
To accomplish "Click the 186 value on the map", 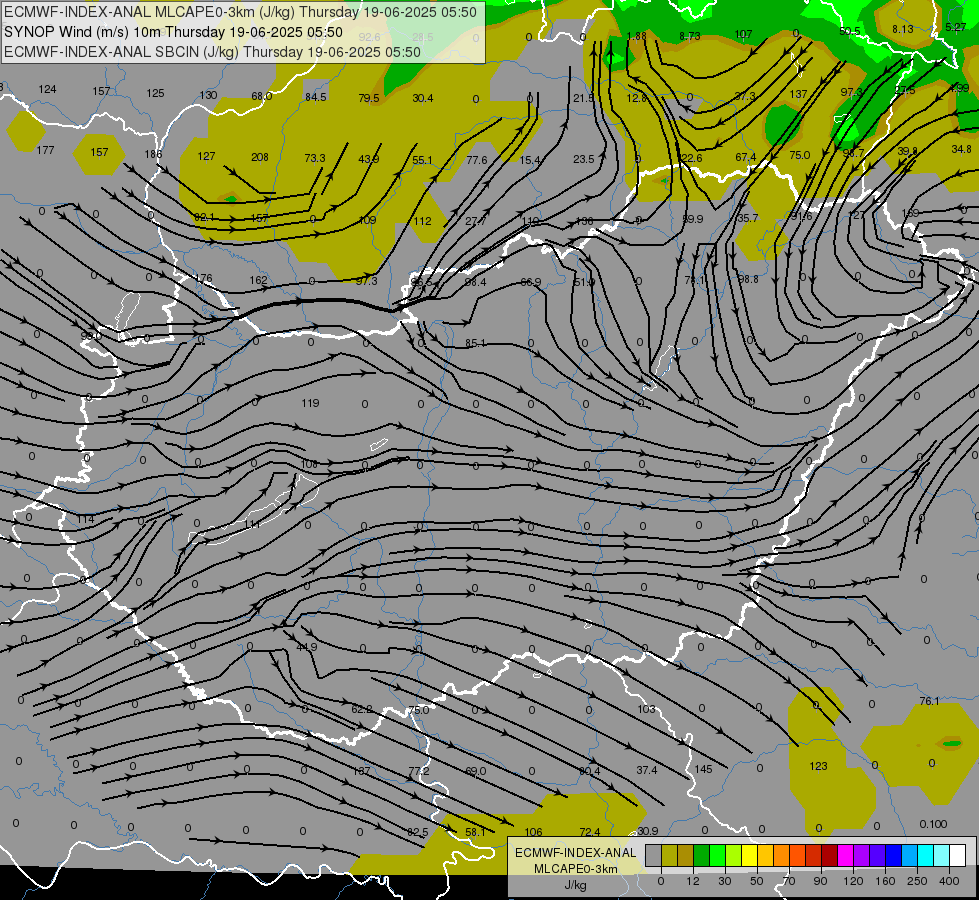I will (x=153, y=154).
